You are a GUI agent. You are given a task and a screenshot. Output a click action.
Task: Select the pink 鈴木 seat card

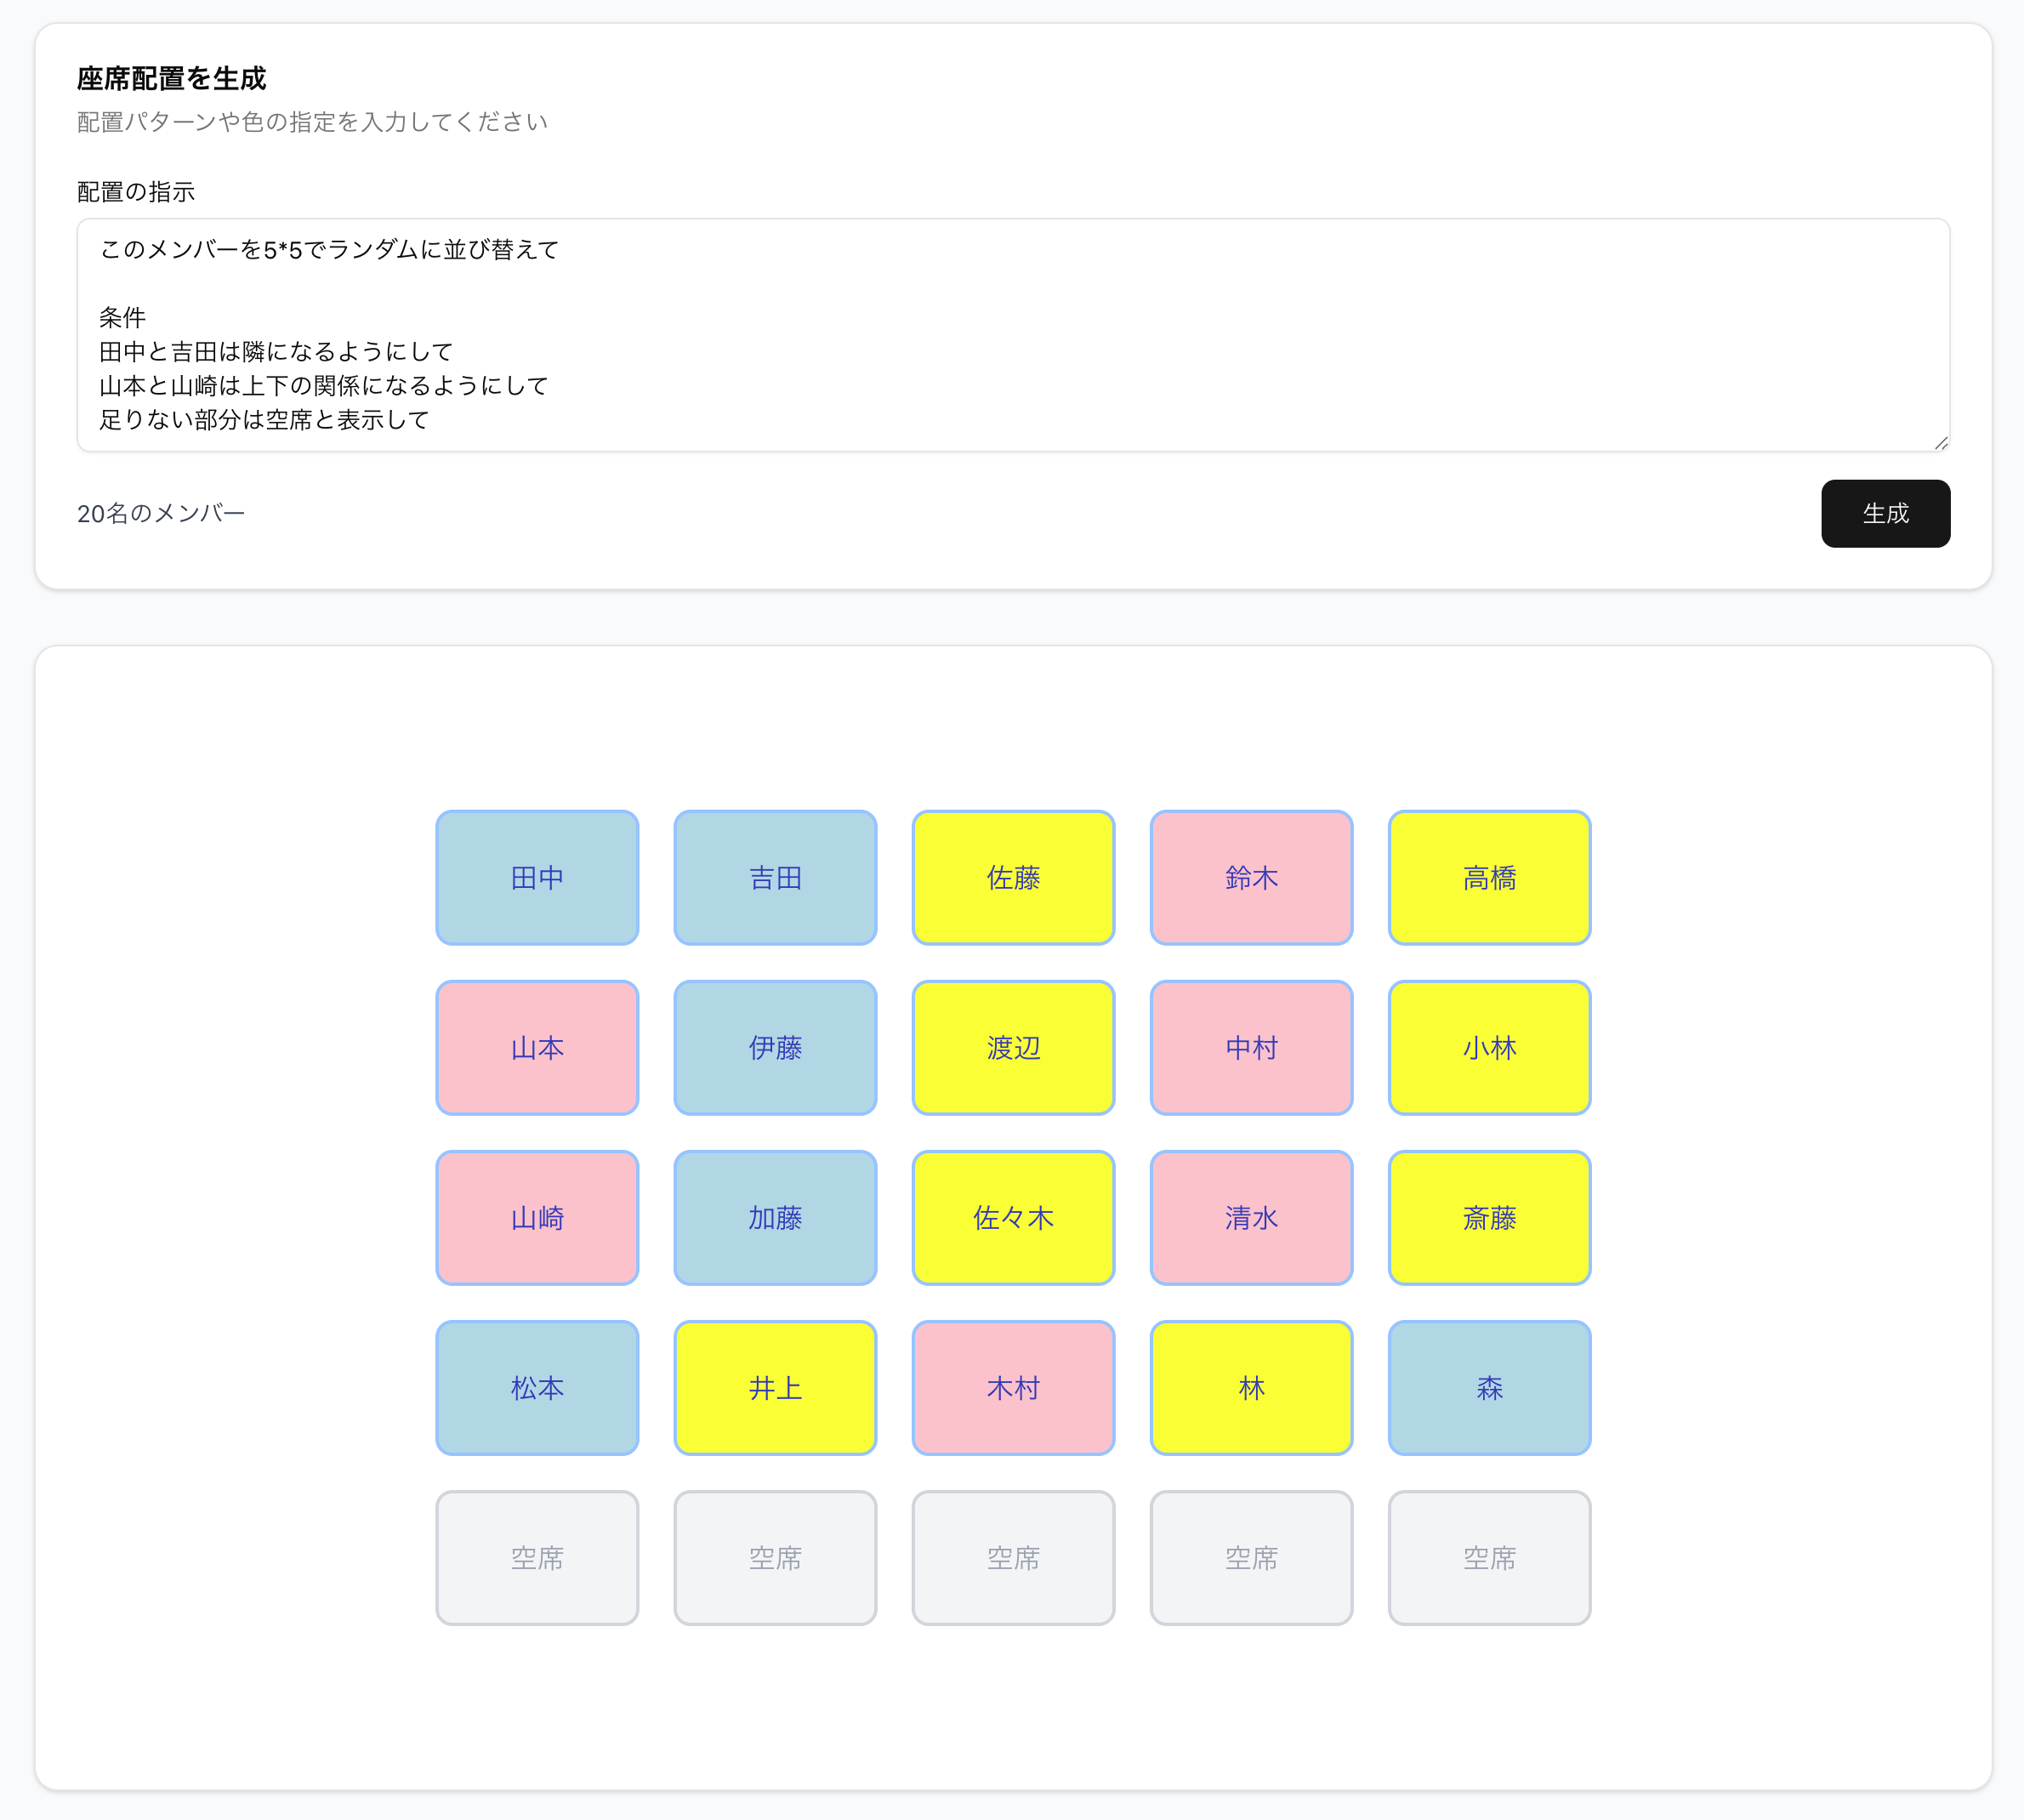coord(1250,877)
